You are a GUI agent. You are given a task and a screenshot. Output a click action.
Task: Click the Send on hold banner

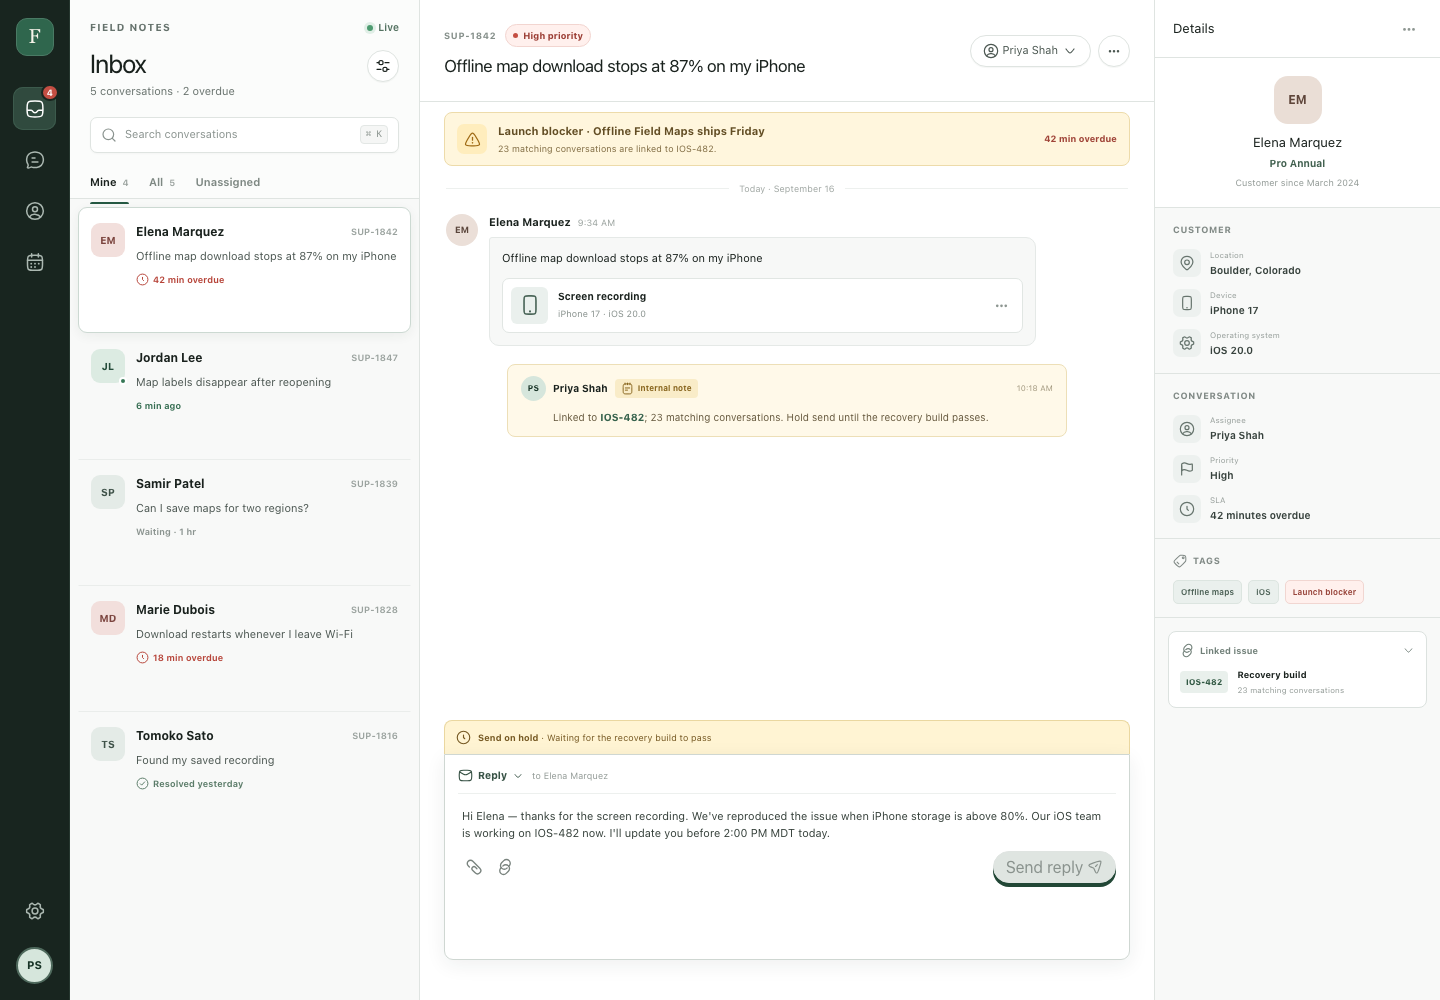[x=787, y=738]
